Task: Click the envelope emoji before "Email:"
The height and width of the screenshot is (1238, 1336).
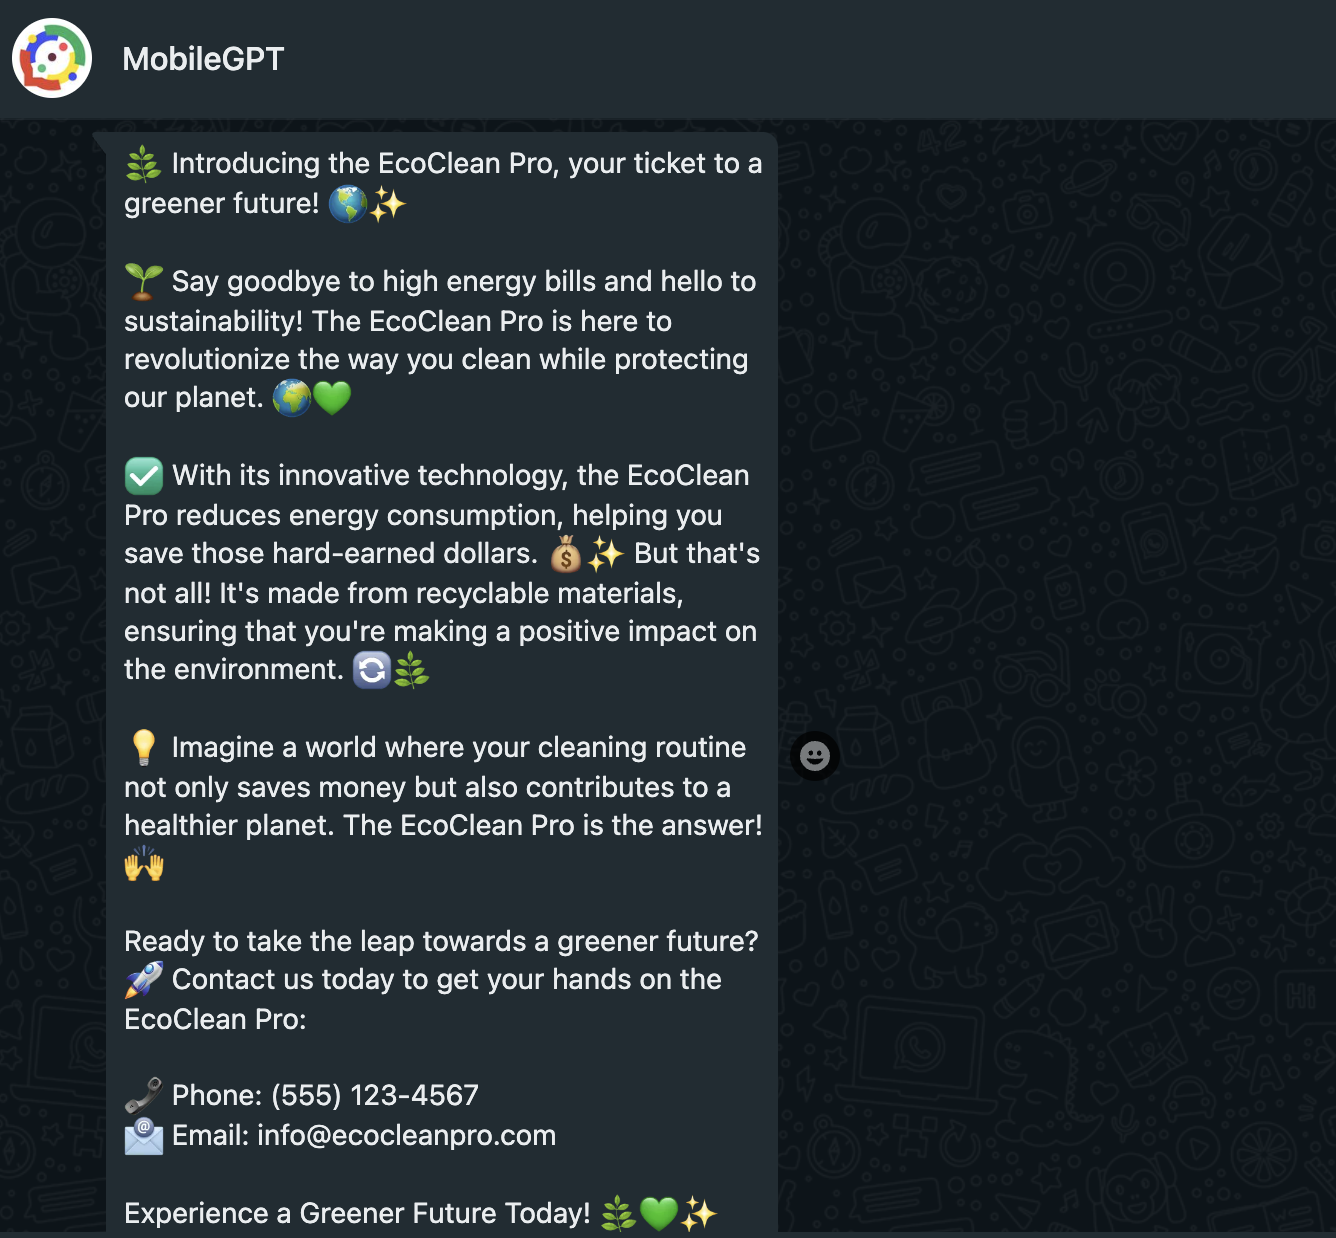Action: pyautogui.click(x=143, y=1136)
